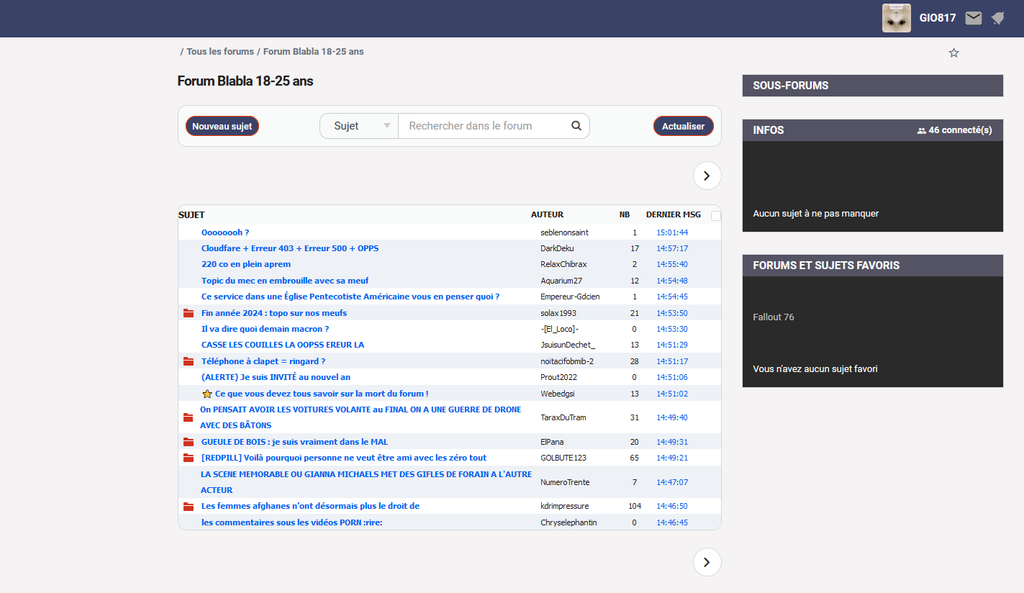
Task: Add forum to favorites with star icon
Action: pos(953,53)
